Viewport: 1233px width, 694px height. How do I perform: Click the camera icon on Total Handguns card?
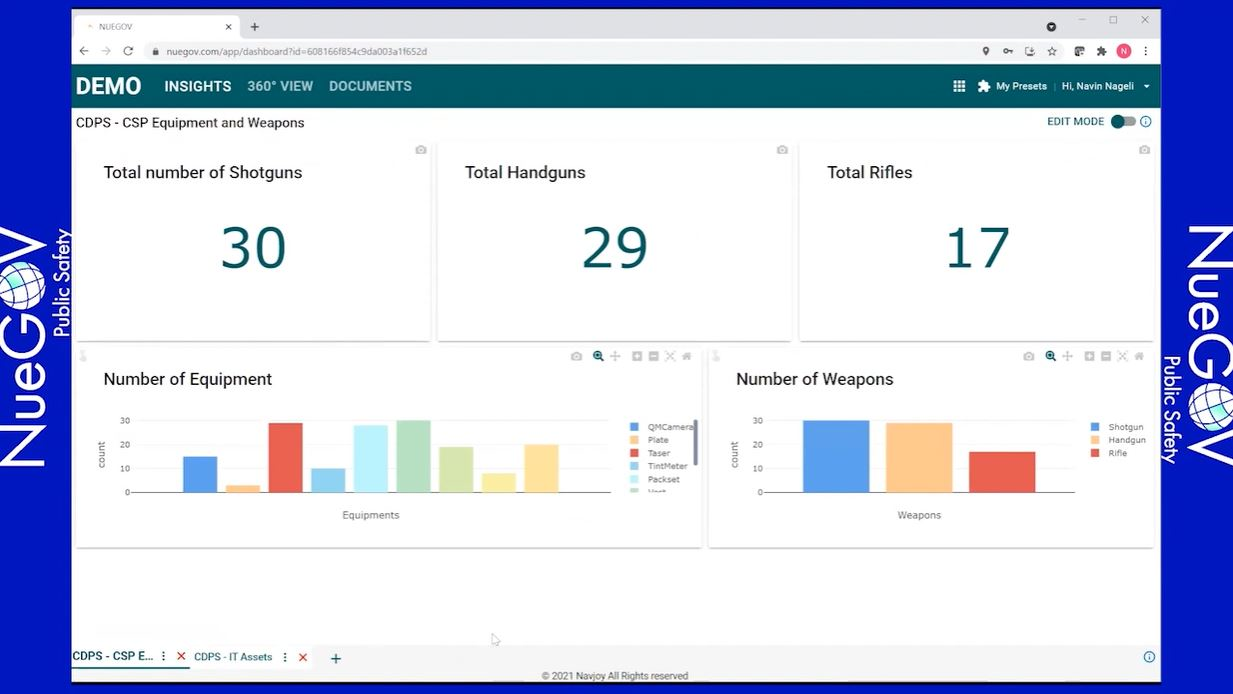click(782, 150)
